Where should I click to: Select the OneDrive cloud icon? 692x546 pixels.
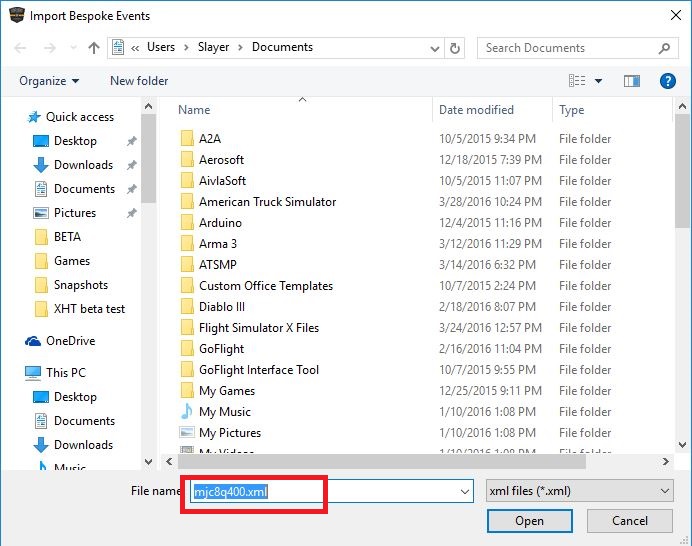click(x=34, y=341)
